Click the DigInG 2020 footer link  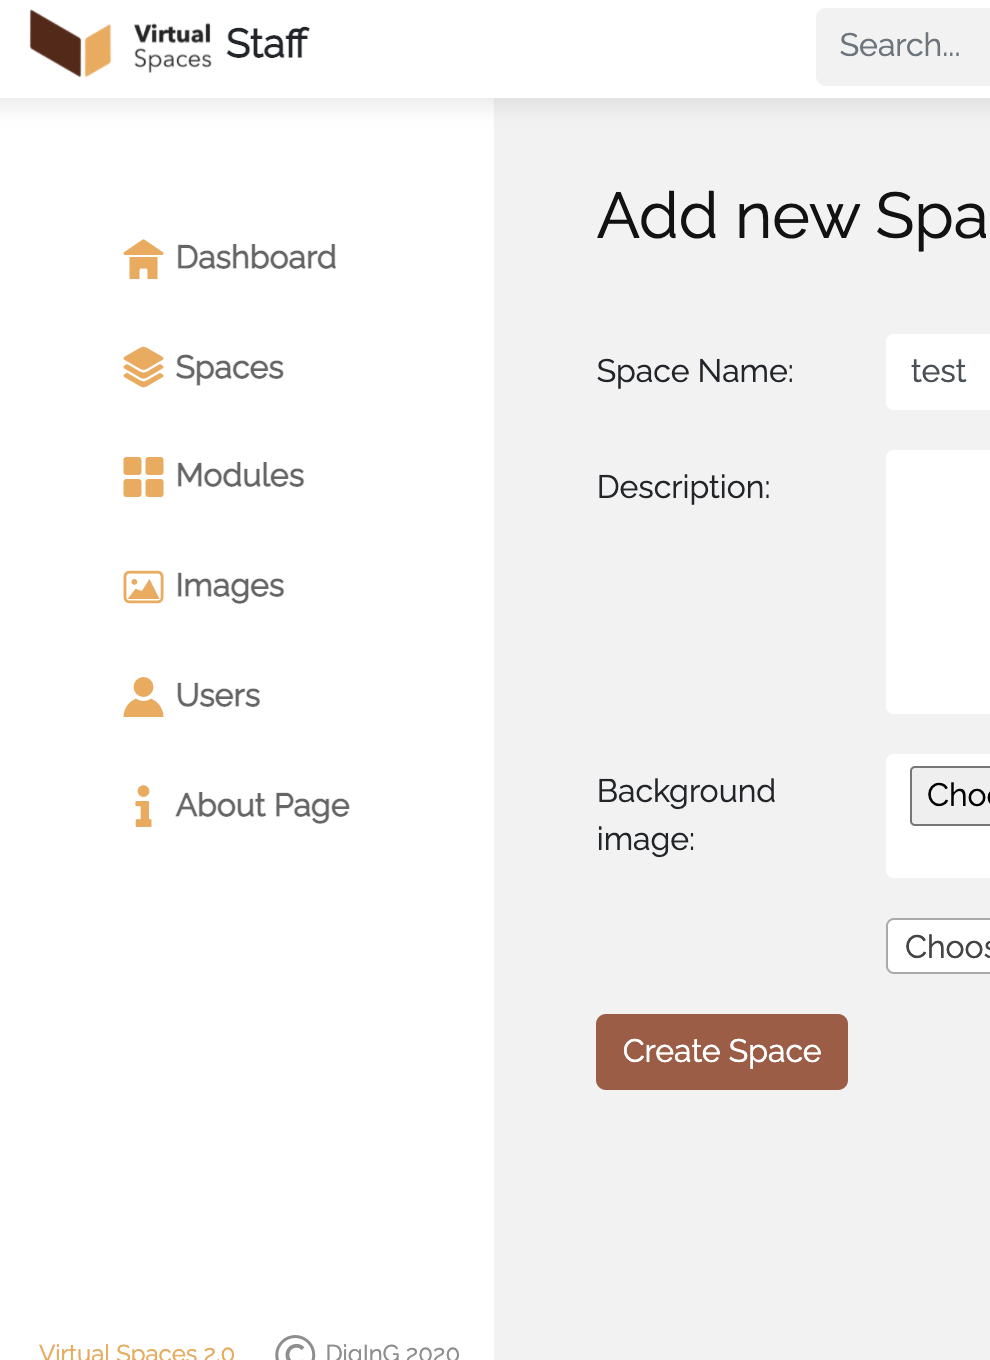[x=391, y=1351]
